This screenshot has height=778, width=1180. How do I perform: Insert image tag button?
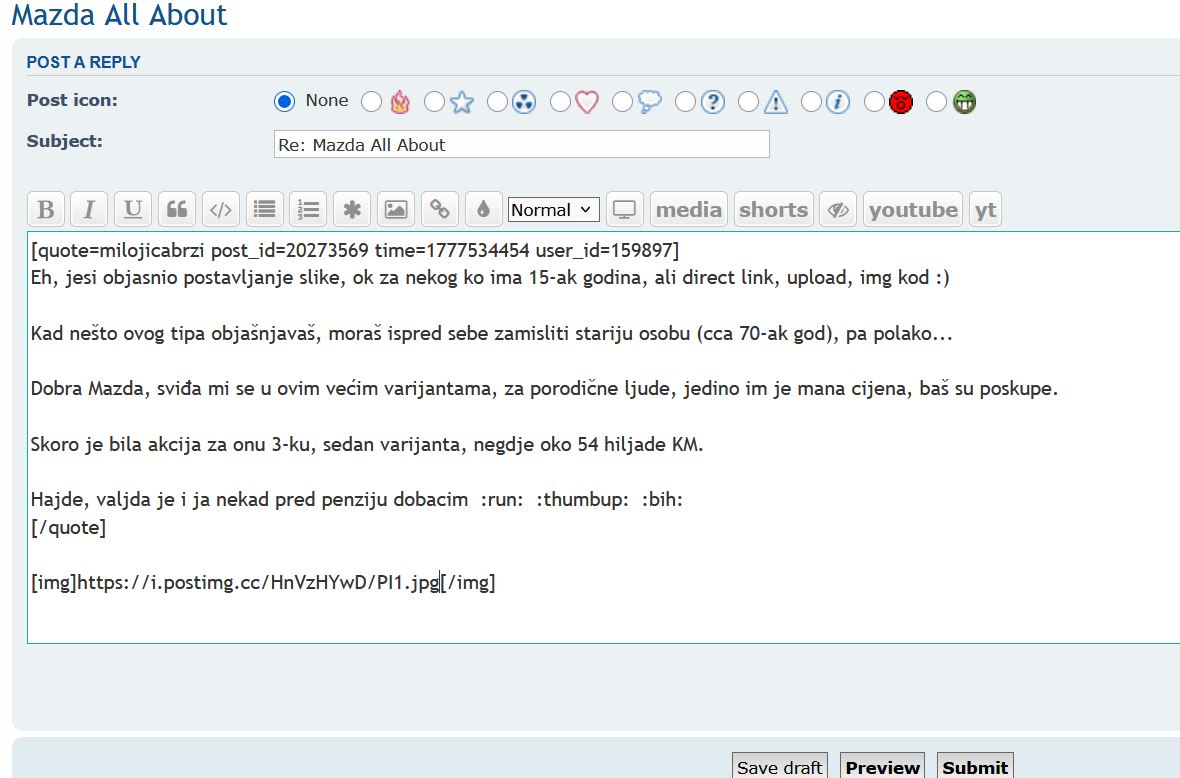coord(396,209)
